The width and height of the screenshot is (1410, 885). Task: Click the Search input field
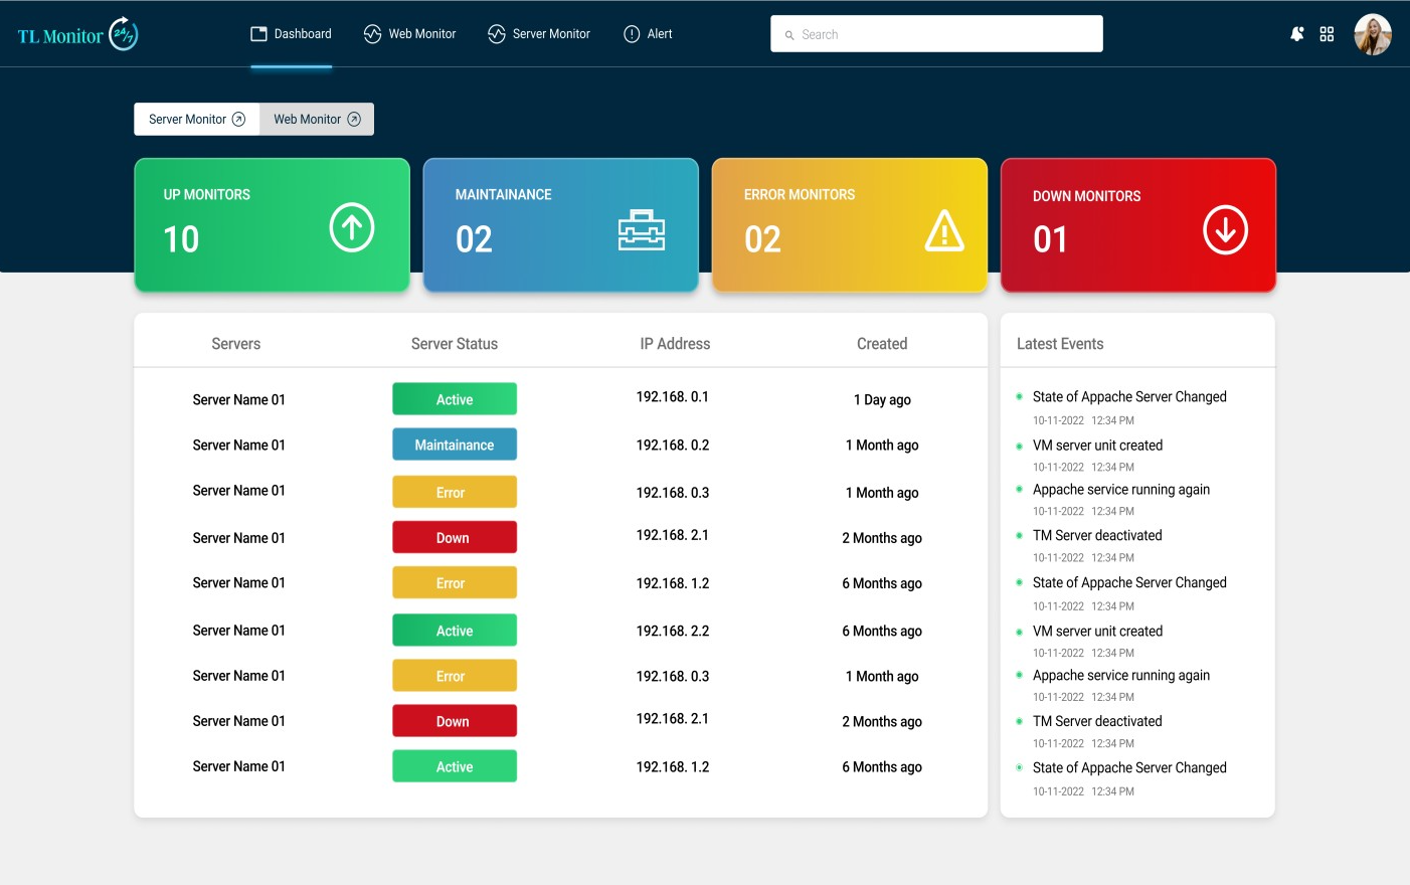[x=937, y=34]
